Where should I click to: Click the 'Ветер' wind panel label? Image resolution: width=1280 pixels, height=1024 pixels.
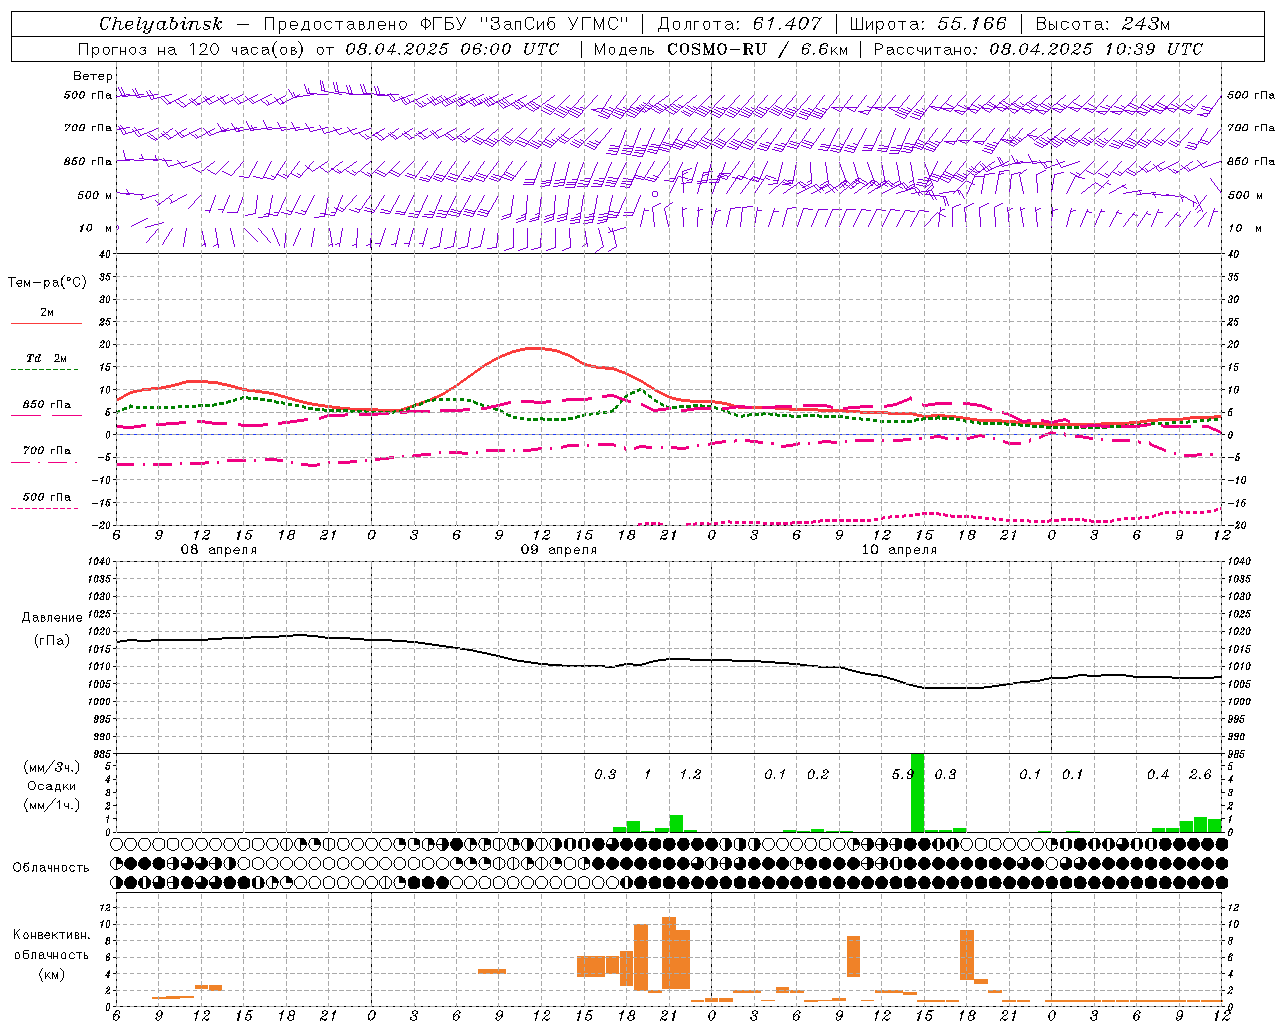click(x=93, y=76)
